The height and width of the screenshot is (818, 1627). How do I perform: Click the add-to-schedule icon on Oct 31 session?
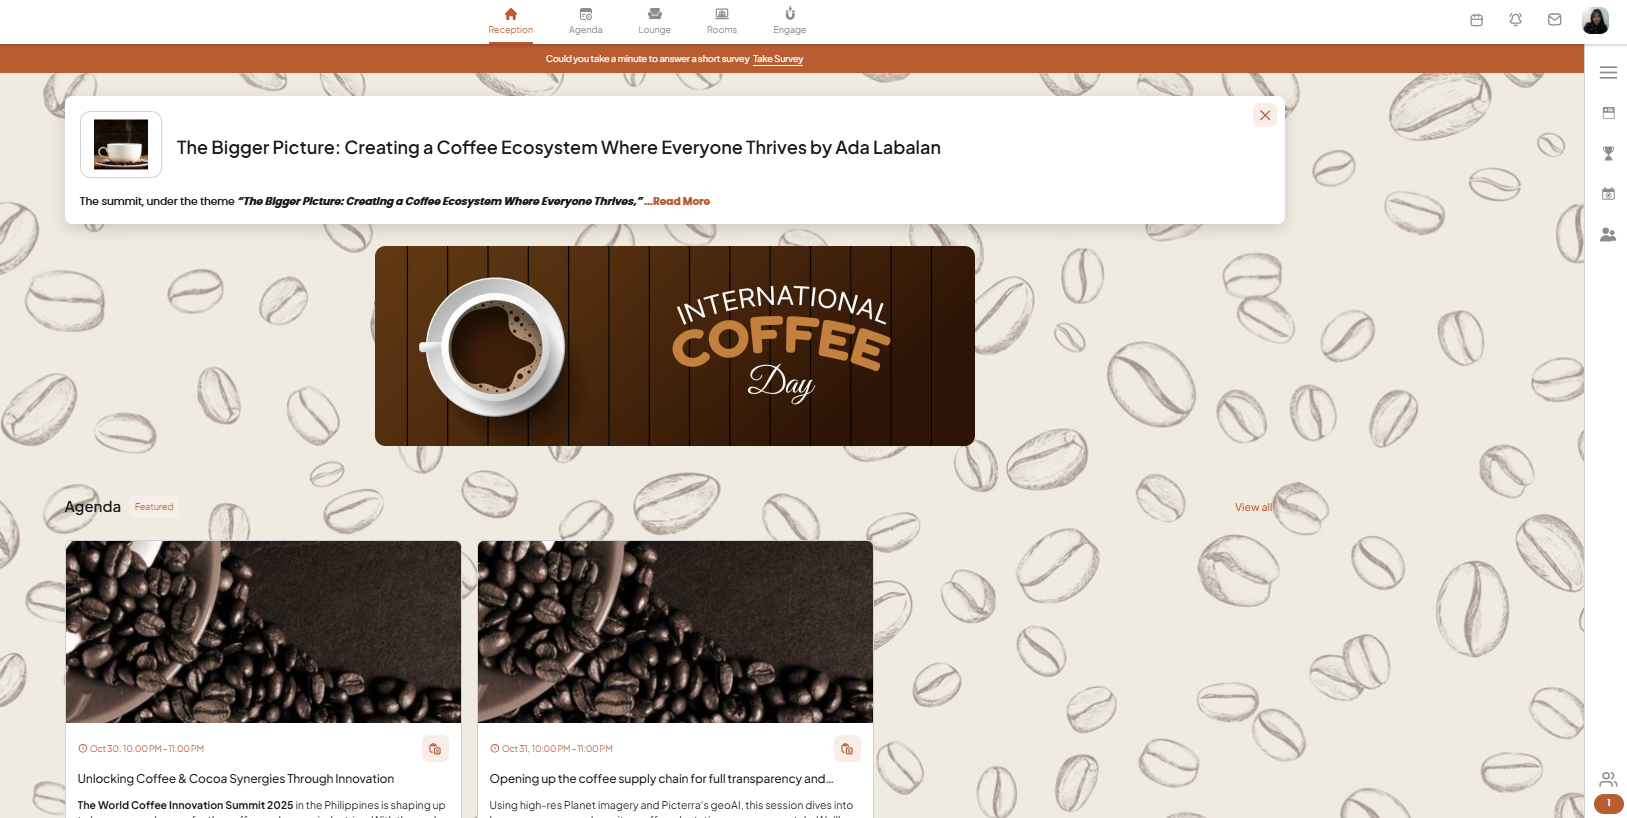tap(847, 749)
